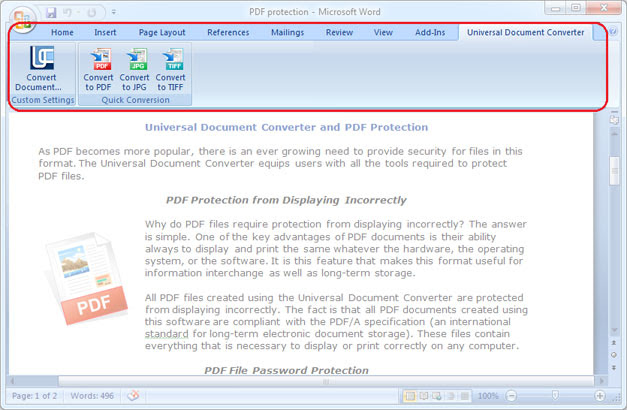Go to next page browse button

coord(614,368)
